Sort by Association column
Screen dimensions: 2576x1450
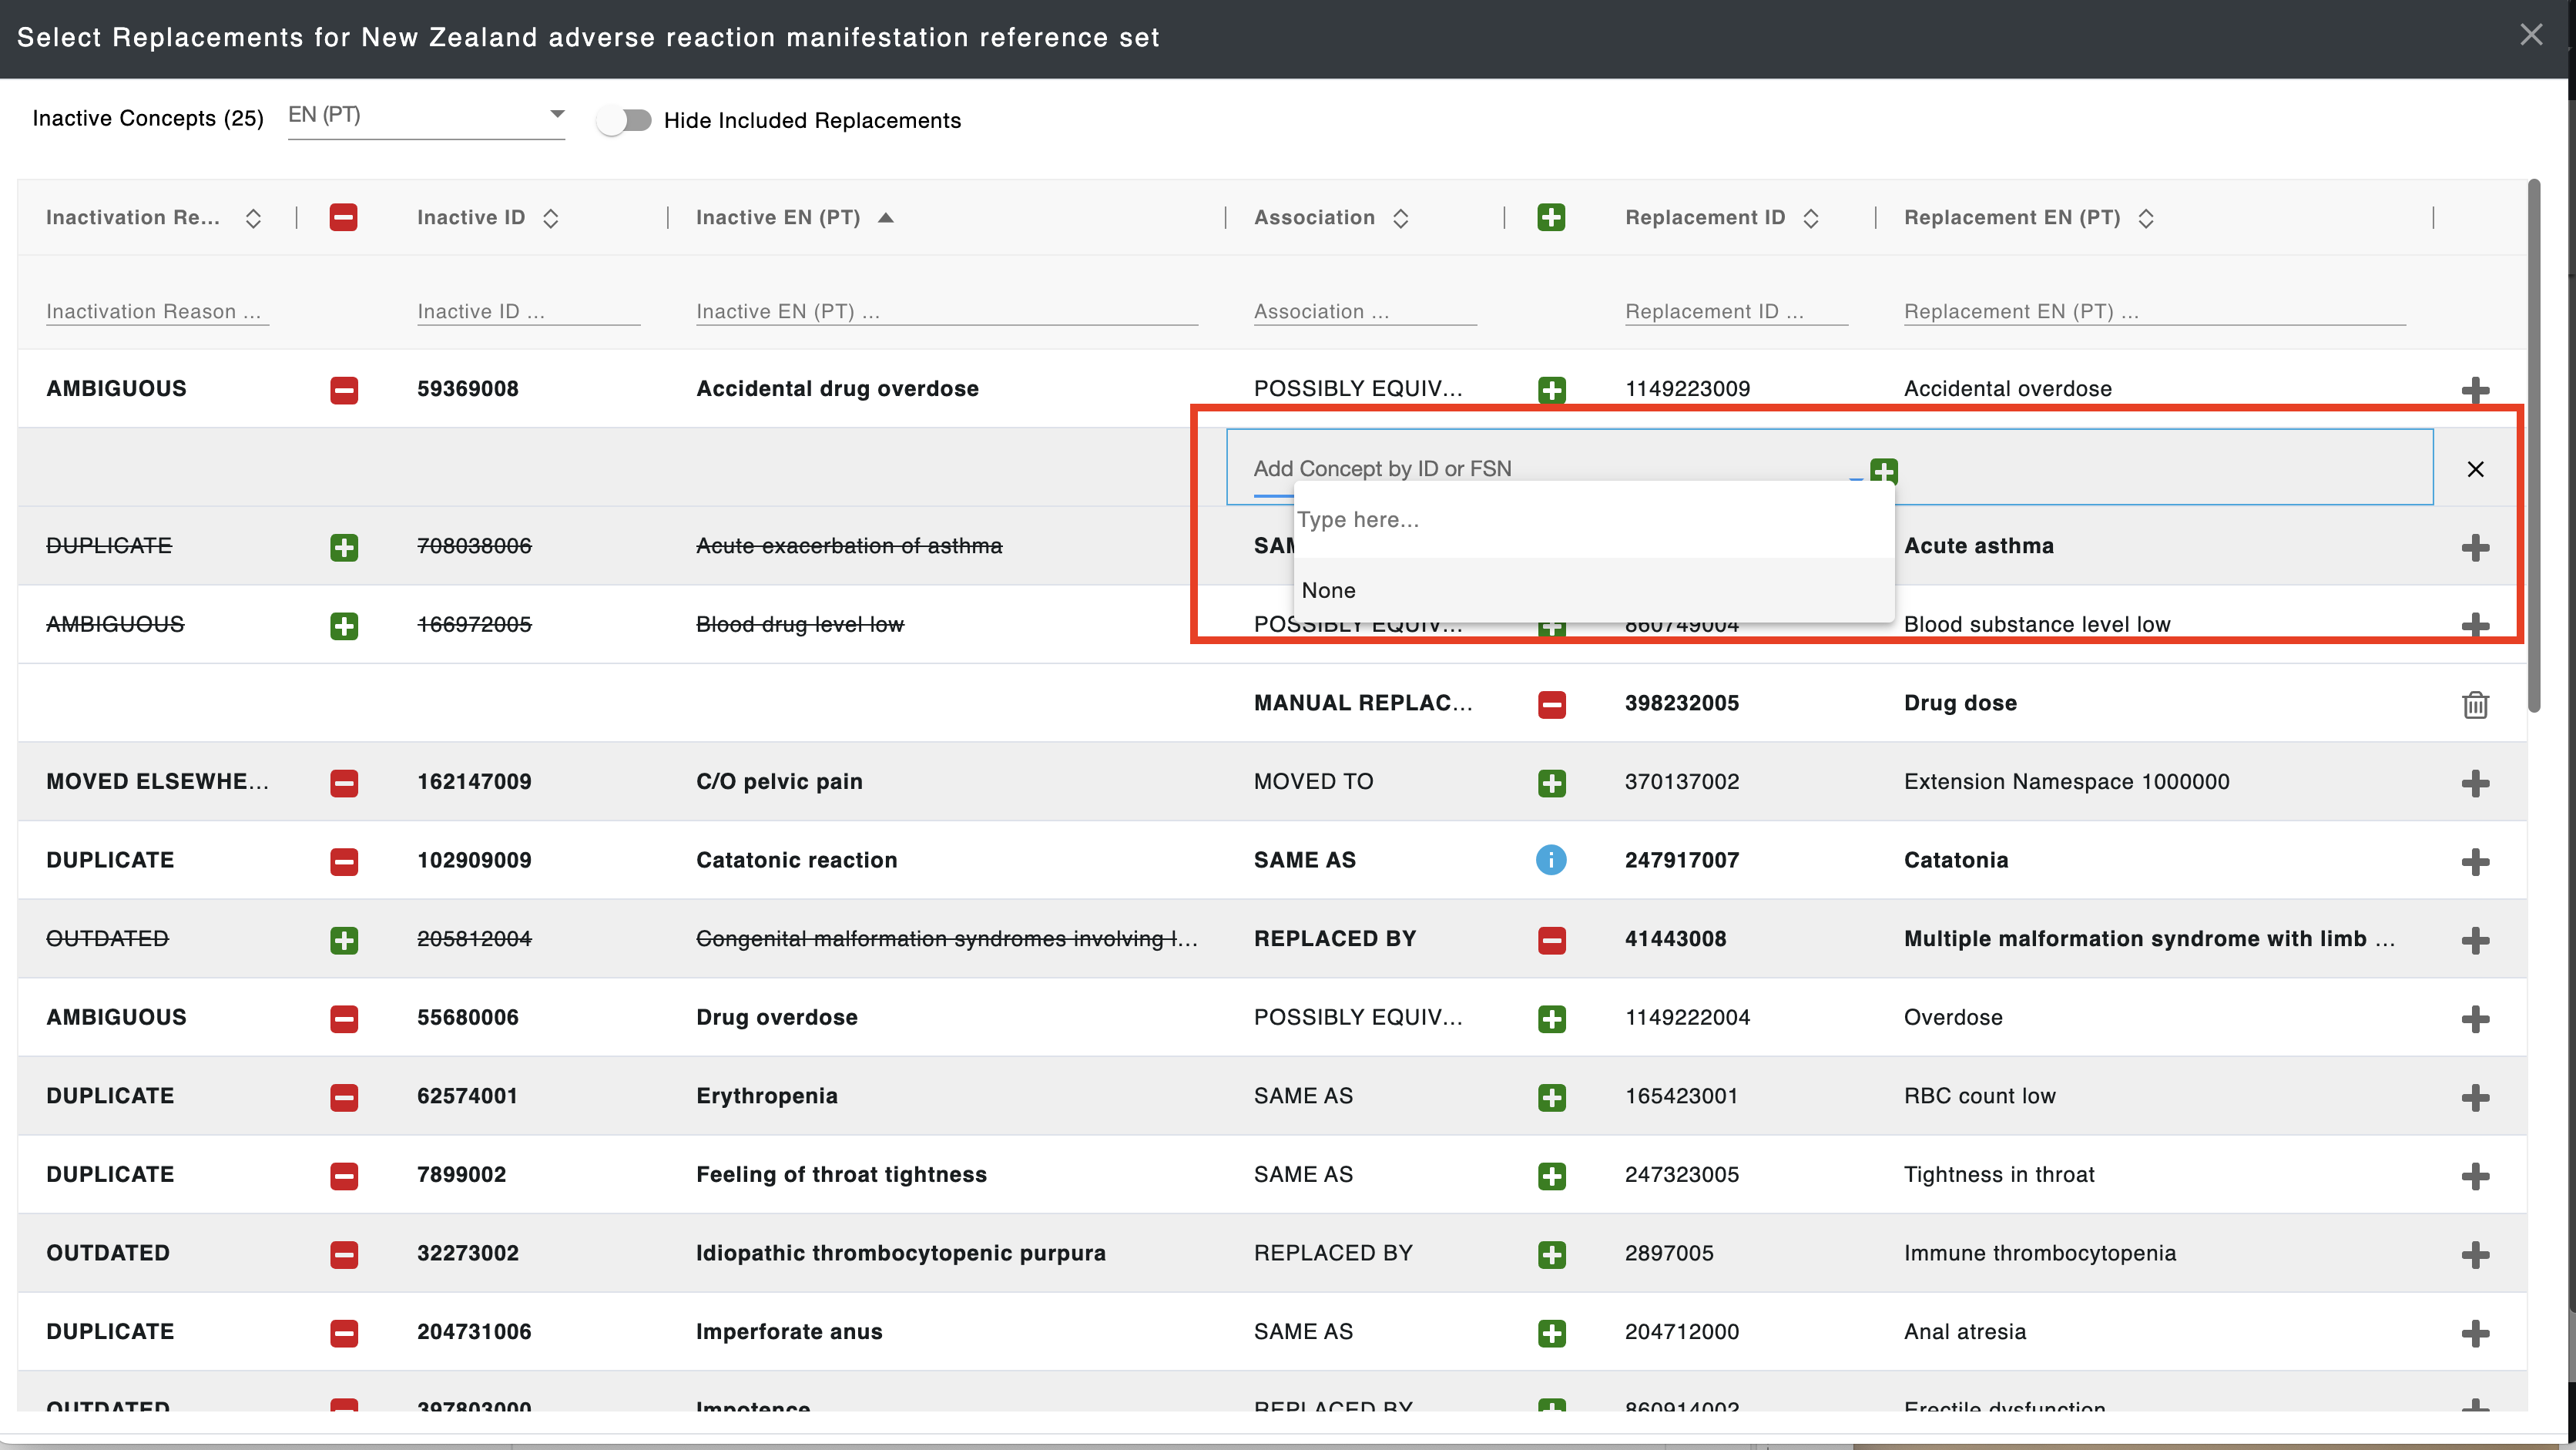coord(1401,218)
